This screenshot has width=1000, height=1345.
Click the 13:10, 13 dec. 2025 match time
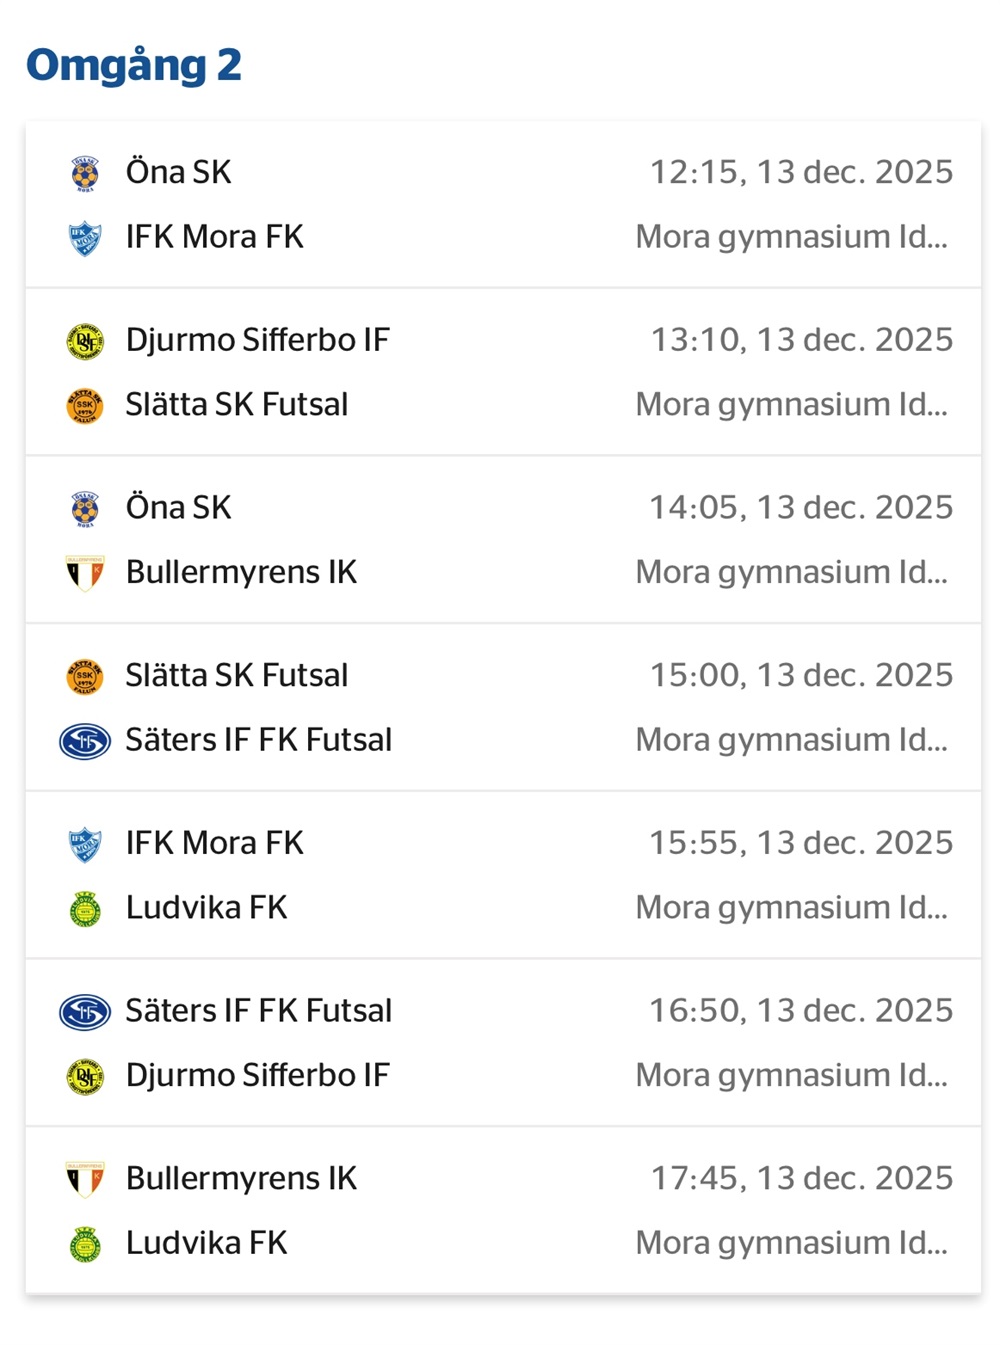[801, 340]
